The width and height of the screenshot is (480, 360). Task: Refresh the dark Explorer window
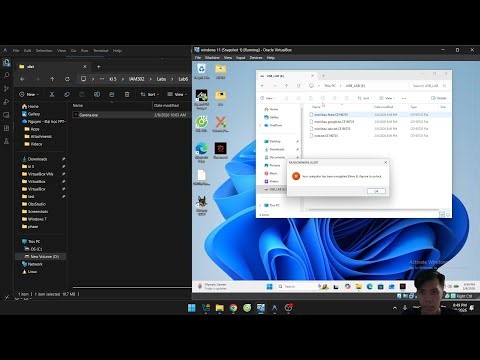coord(67,79)
